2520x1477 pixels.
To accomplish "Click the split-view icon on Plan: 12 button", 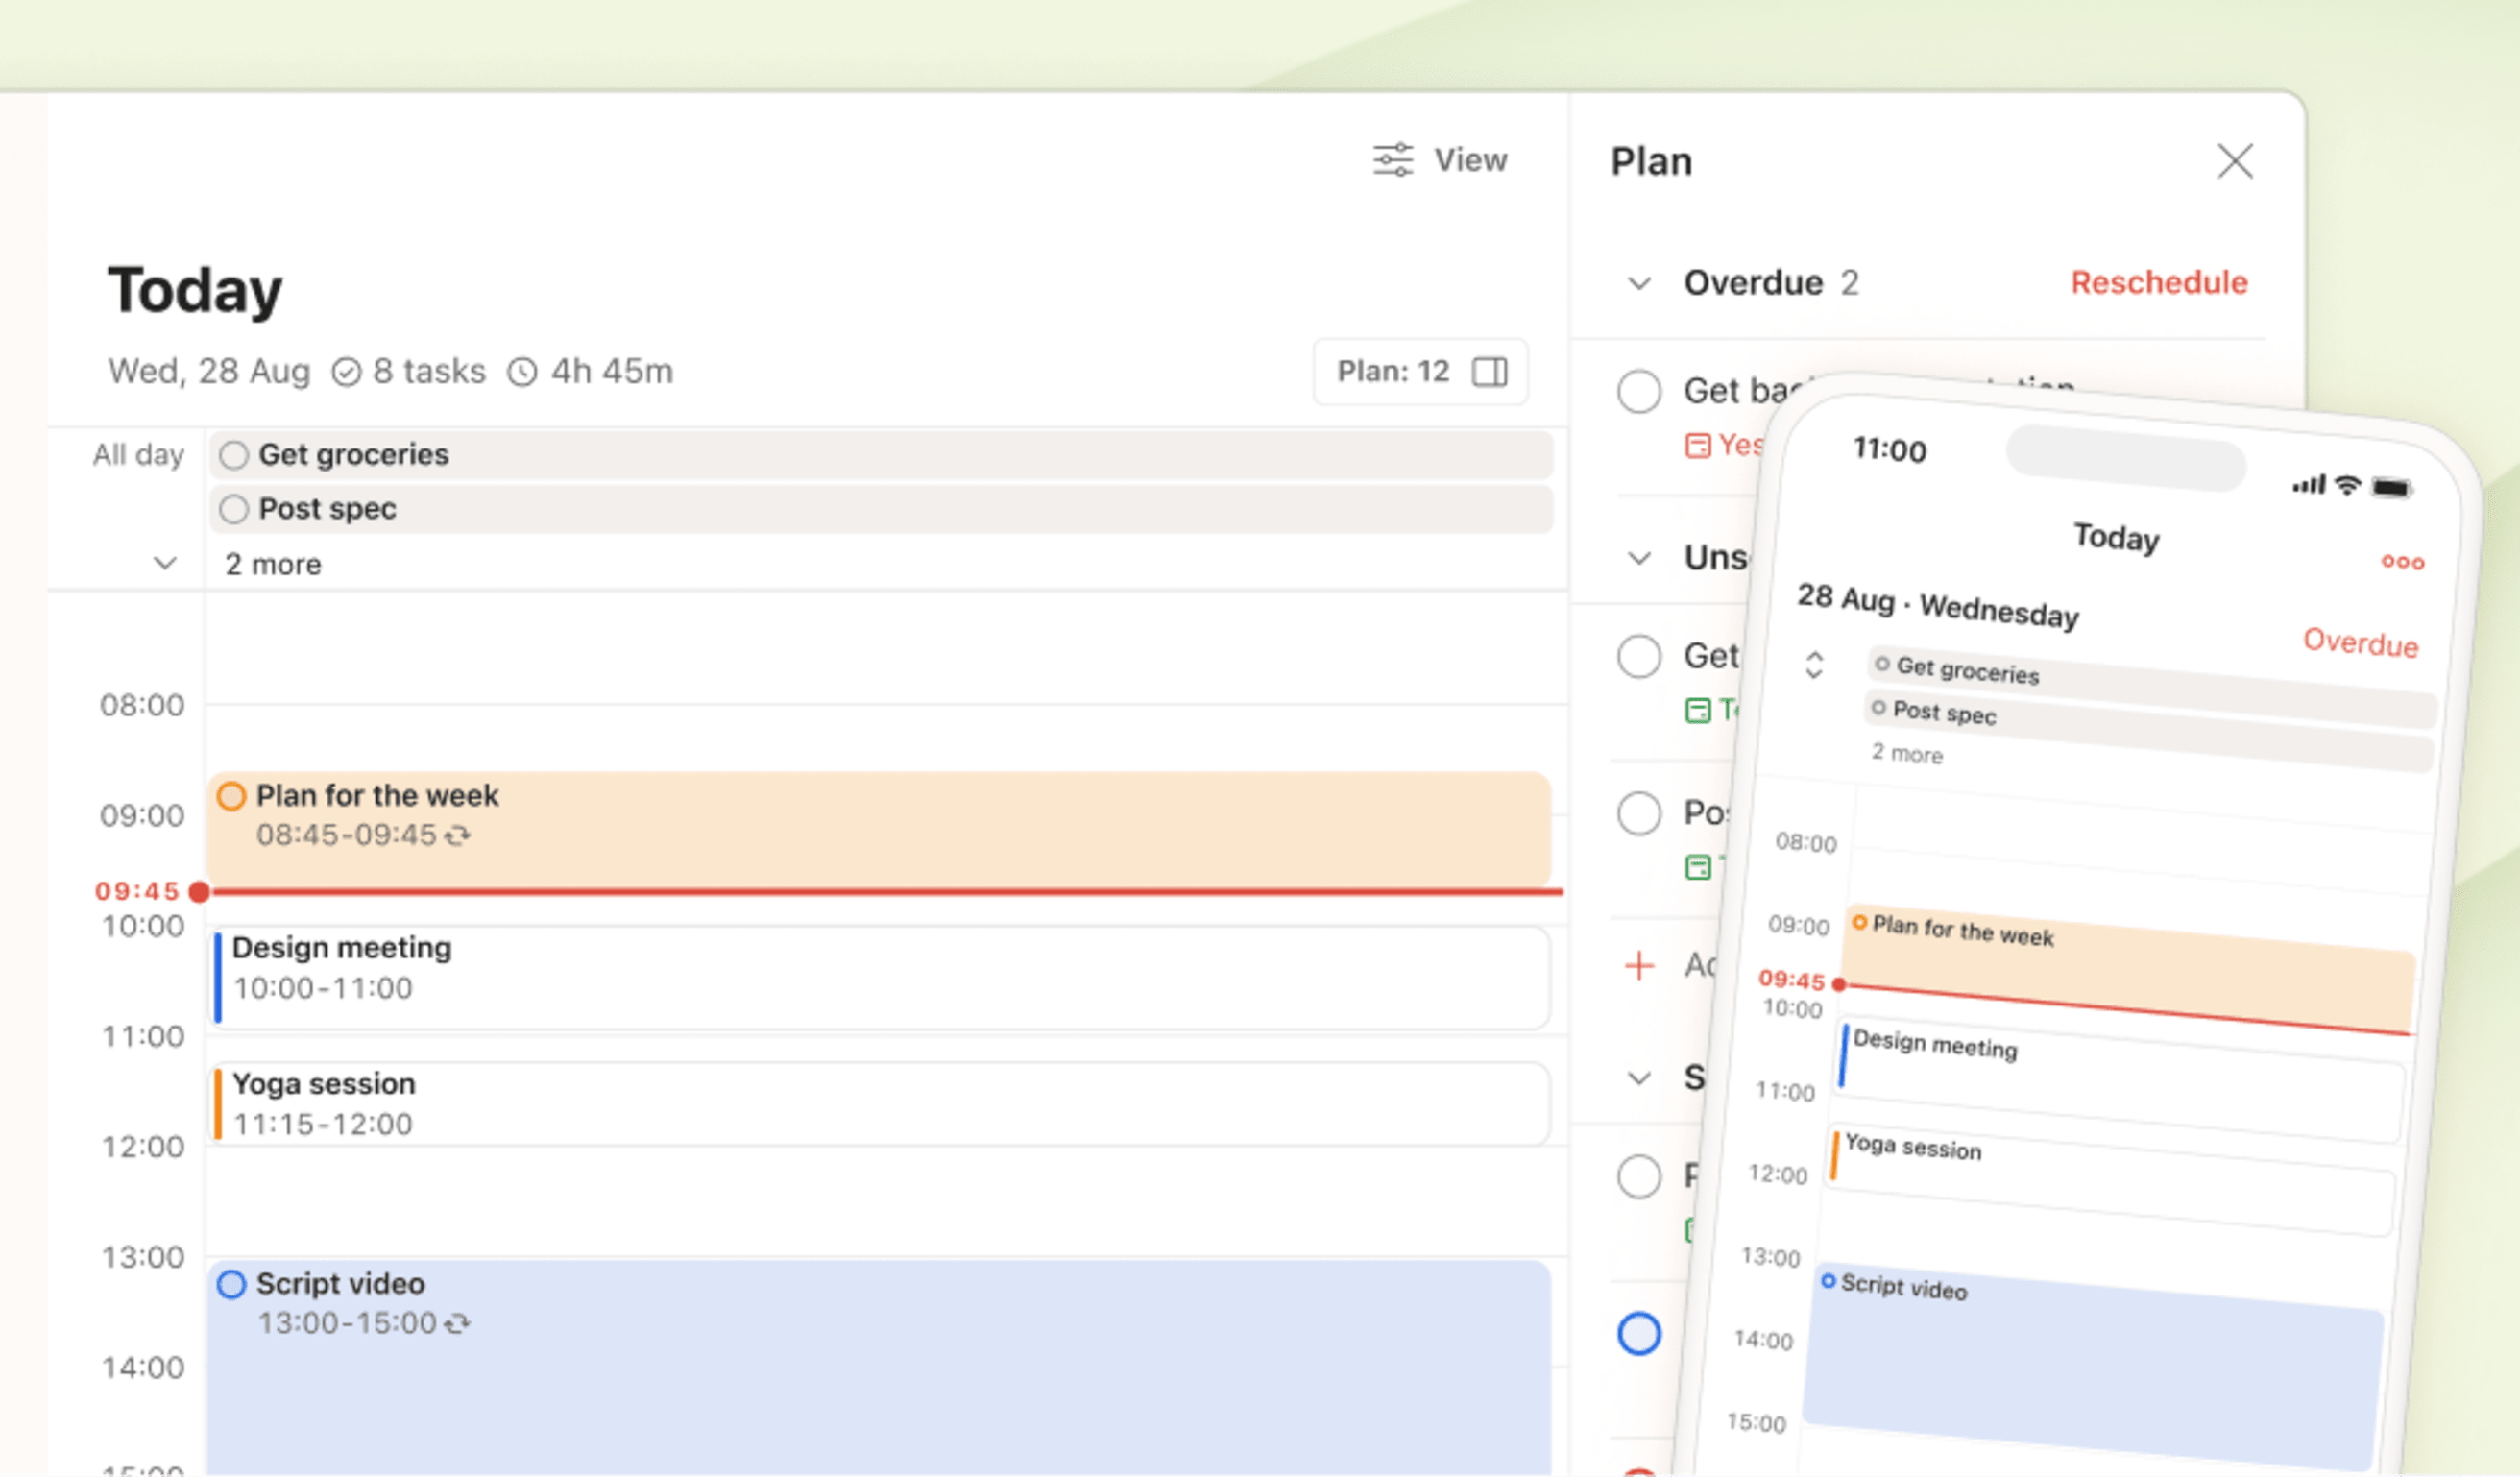I will click(x=1489, y=371).
